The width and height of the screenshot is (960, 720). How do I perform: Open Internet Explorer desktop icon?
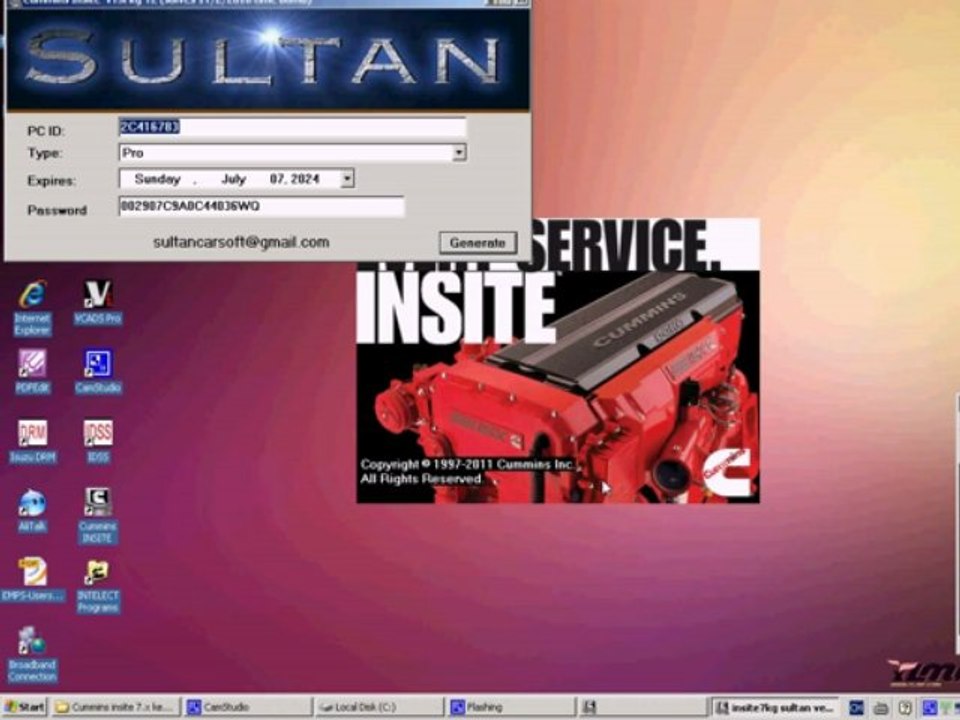click(x=32, y=307)
